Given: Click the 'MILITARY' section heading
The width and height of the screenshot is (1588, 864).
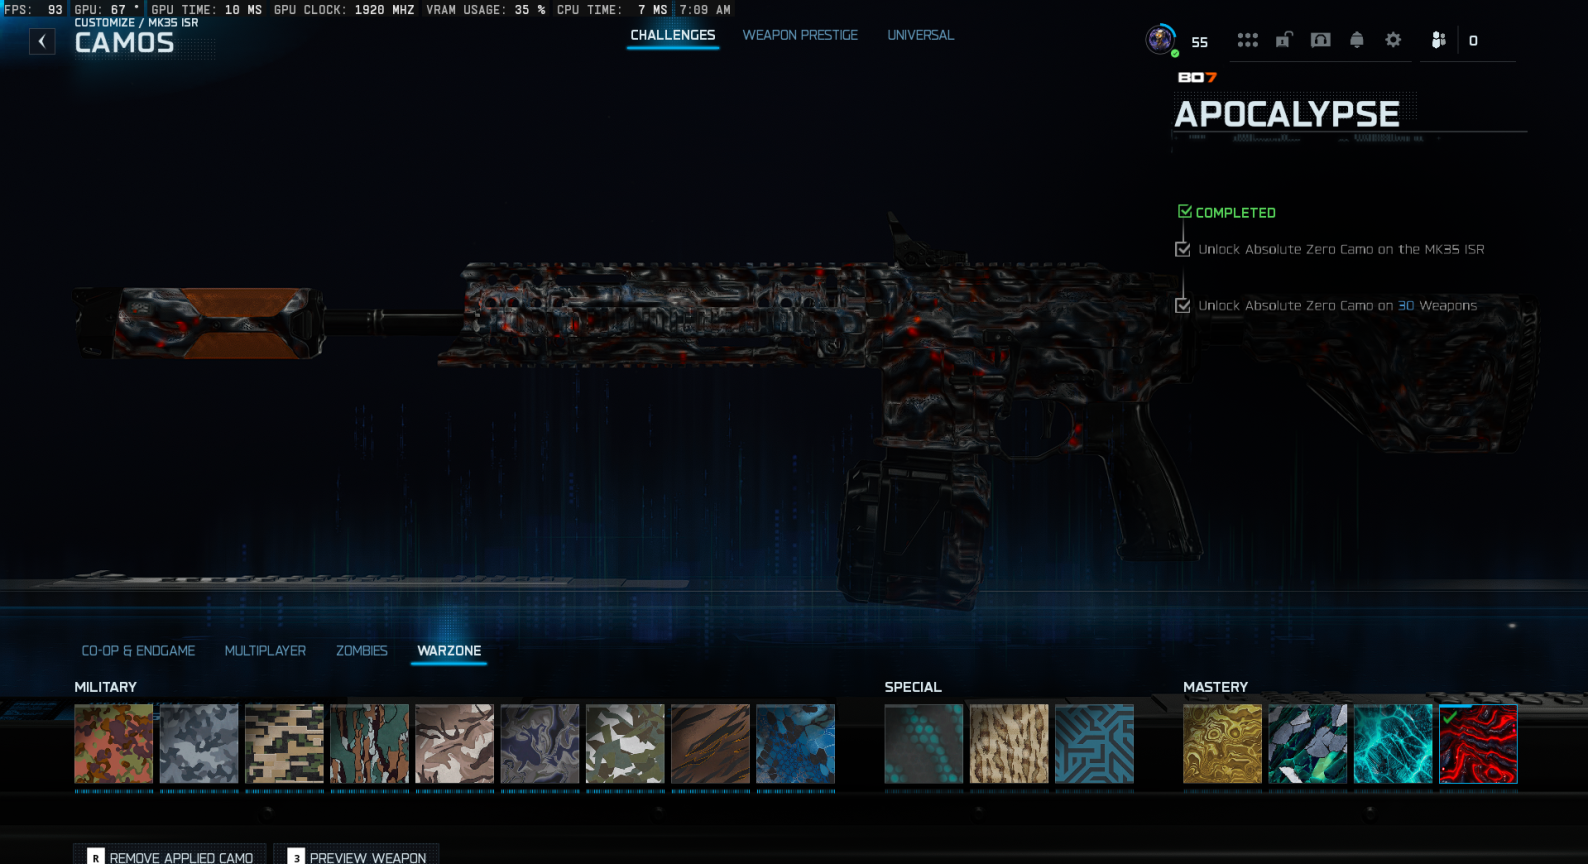Looking at the screenshot, I should 105,687.
